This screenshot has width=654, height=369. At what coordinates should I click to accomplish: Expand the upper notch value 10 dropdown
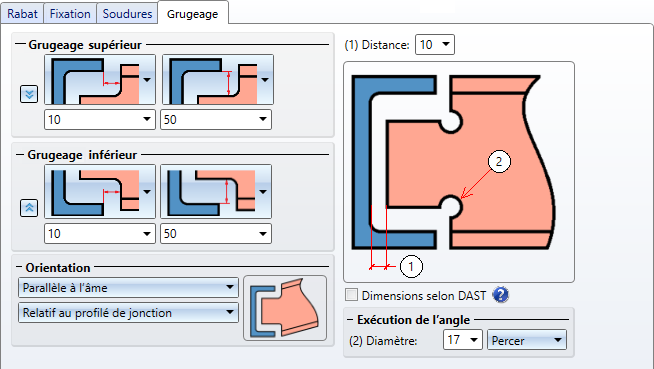click(x=100, y=120)
